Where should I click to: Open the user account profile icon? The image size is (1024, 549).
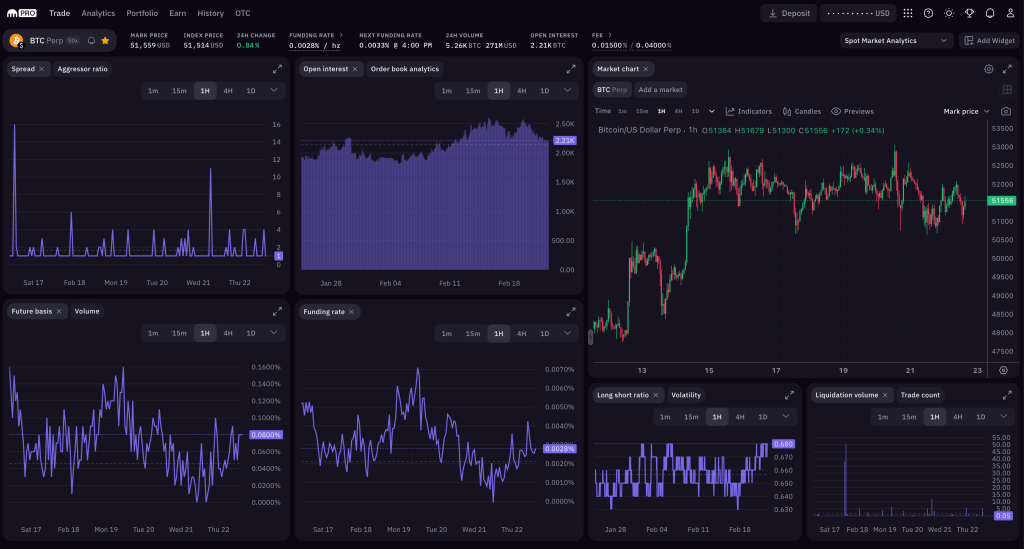1009,13
